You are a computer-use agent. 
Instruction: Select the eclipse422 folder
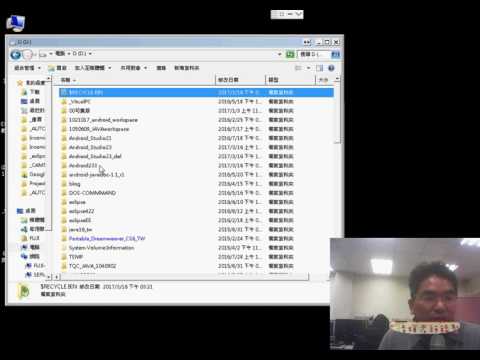pyautogui.click(x=81, y=211)
